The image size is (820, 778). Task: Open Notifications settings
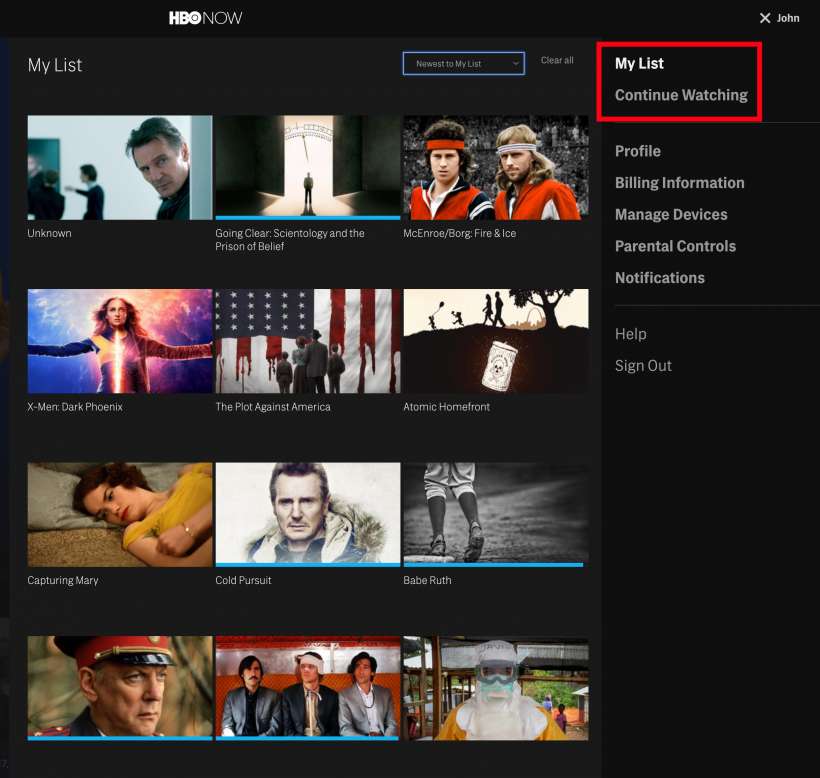point(659,278)
